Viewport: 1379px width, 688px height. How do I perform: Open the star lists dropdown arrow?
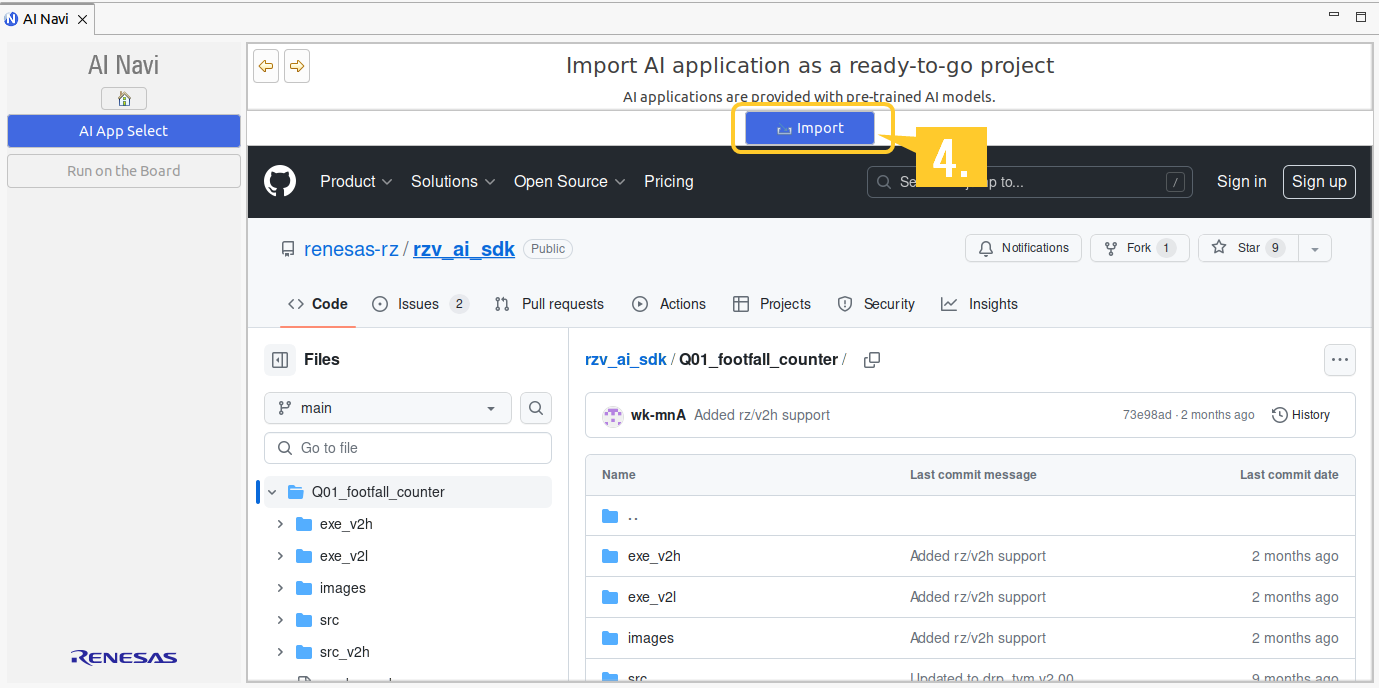(x=1315, y=248)
